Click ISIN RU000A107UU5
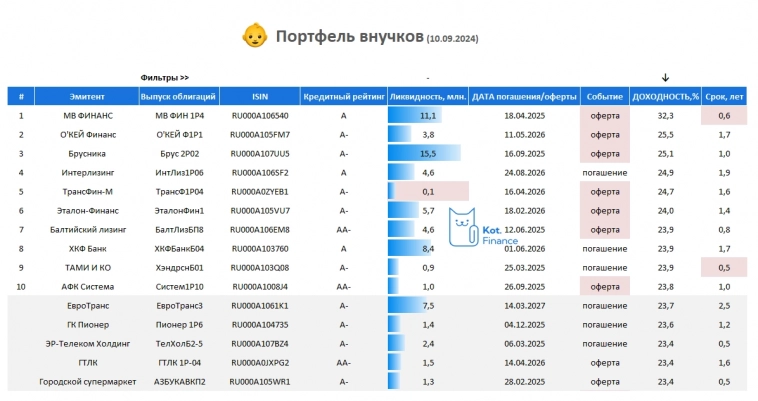The height and width of the screenshot is (401, 758). [x=260, y=154]
